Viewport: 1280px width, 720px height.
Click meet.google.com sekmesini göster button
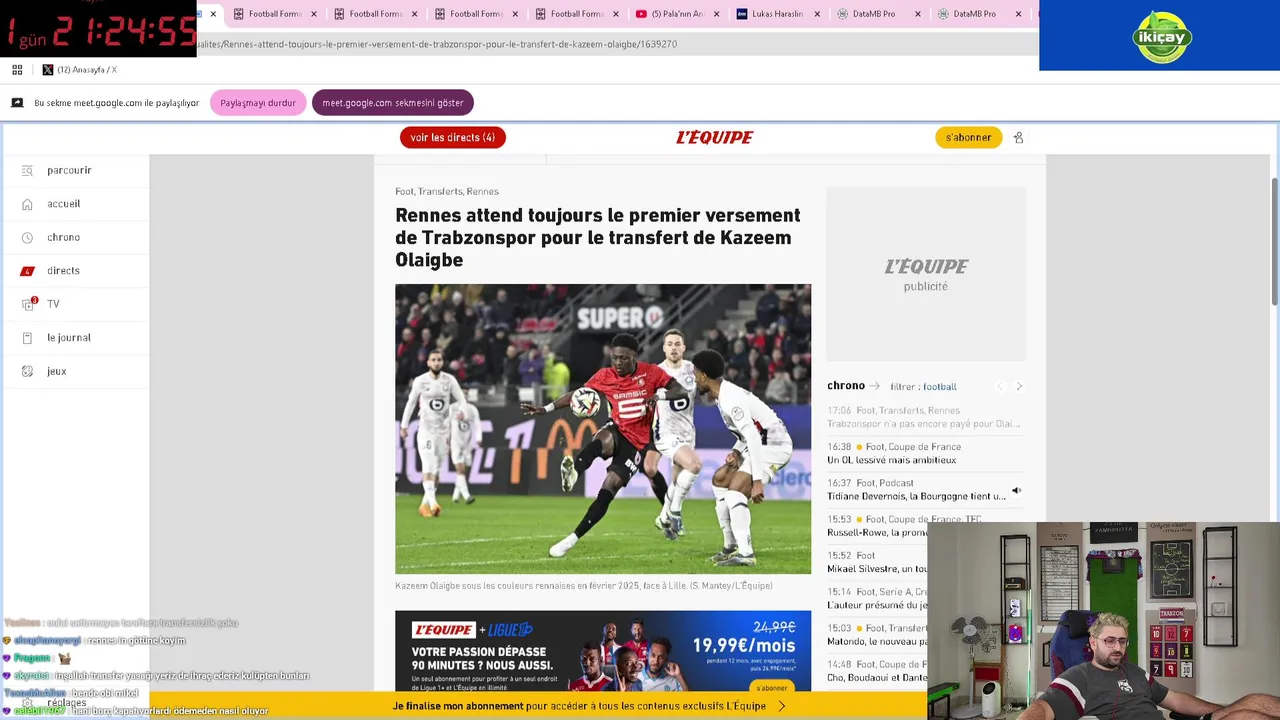click(393, 103)
